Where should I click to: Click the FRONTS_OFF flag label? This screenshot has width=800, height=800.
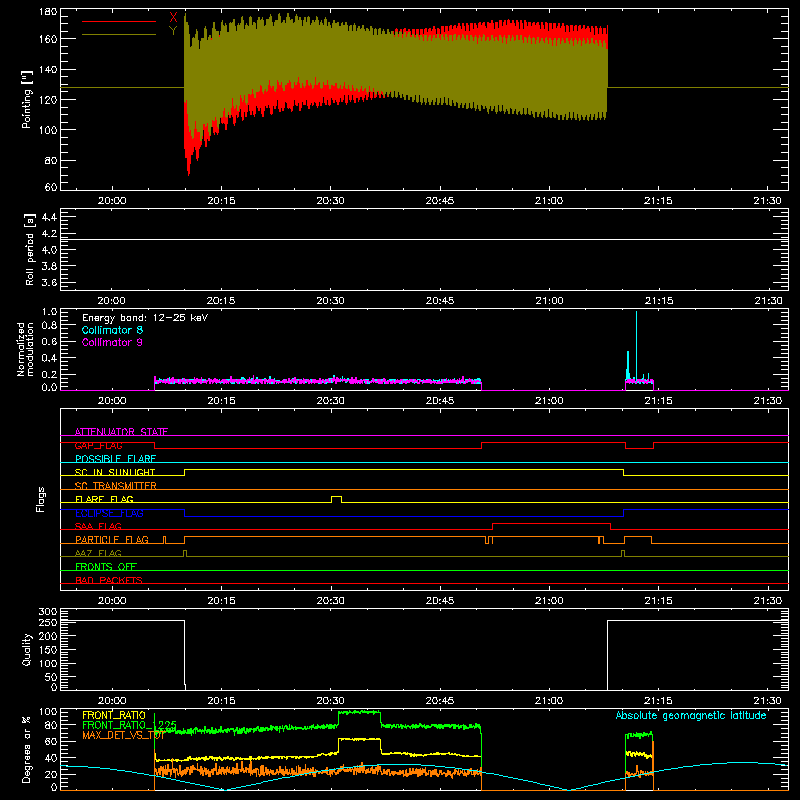pos(106,566)
